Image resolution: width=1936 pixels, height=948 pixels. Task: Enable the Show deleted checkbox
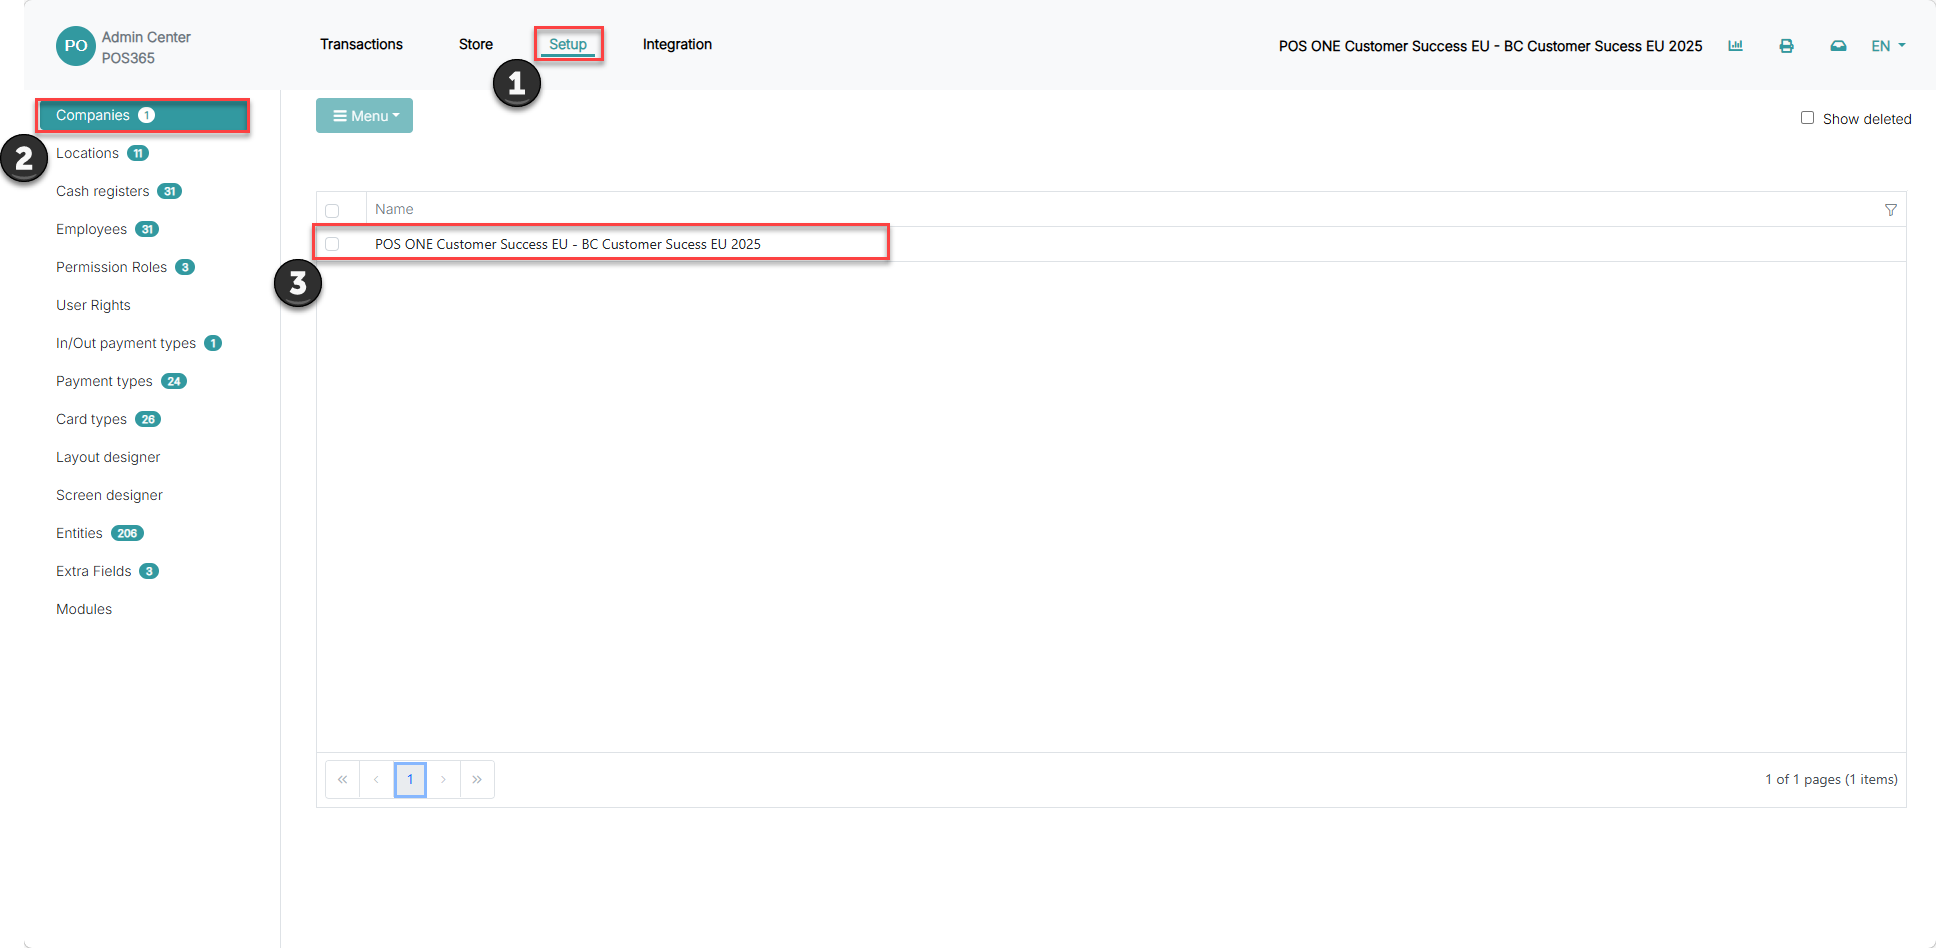(x=1807, y=118)
